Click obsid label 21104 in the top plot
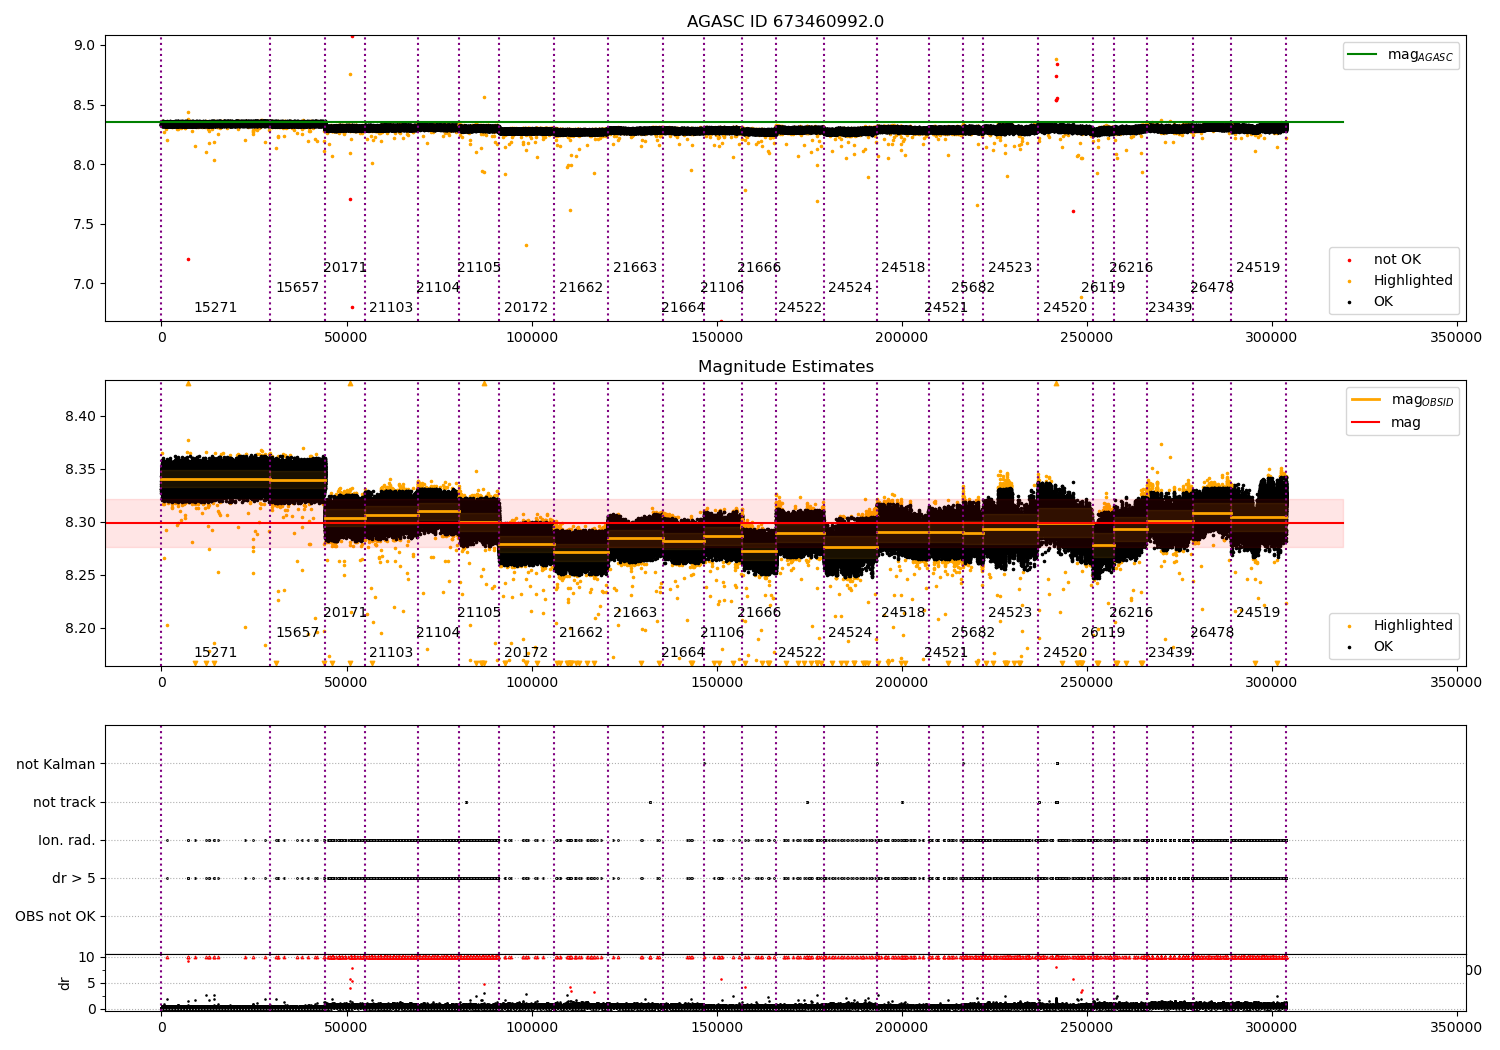1500x1050 pixels. (438, 287)
